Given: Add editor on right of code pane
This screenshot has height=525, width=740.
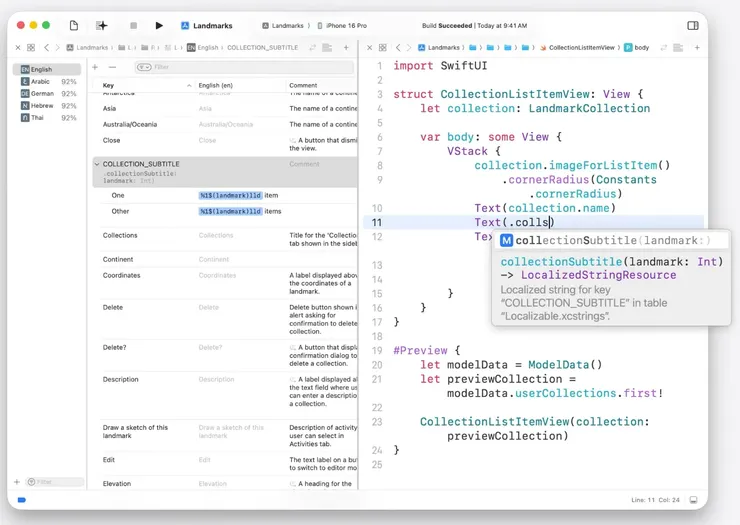Looking at the screenshot, I should point(697,48).
